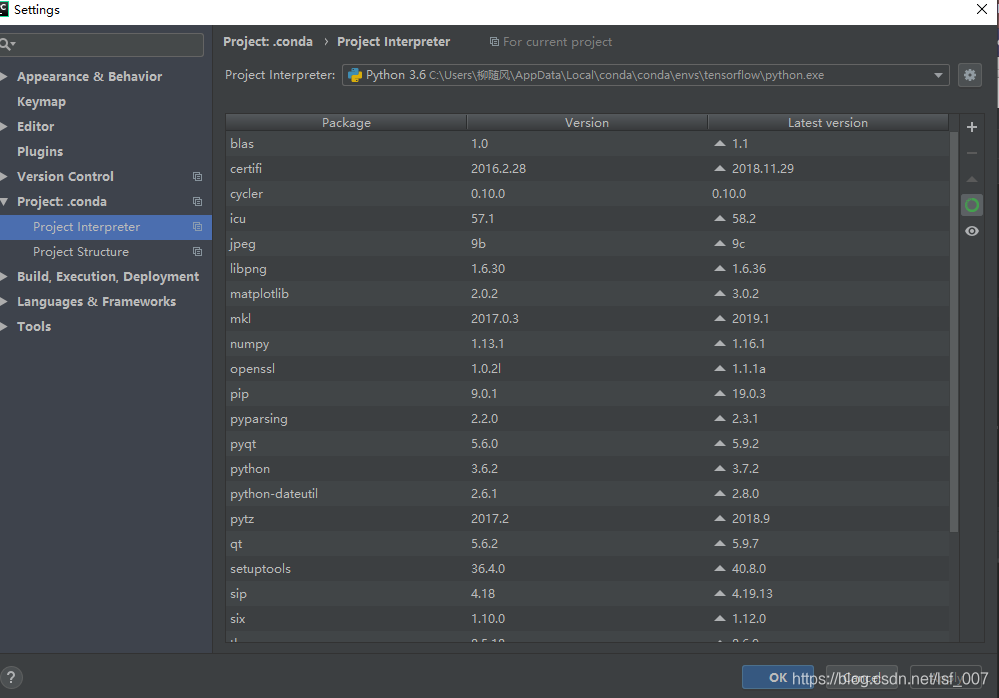The width and height of the screenshot is (999, 698).
Task: Select the openssl package row
Action: pyautogui.click(x=587, y=369)
